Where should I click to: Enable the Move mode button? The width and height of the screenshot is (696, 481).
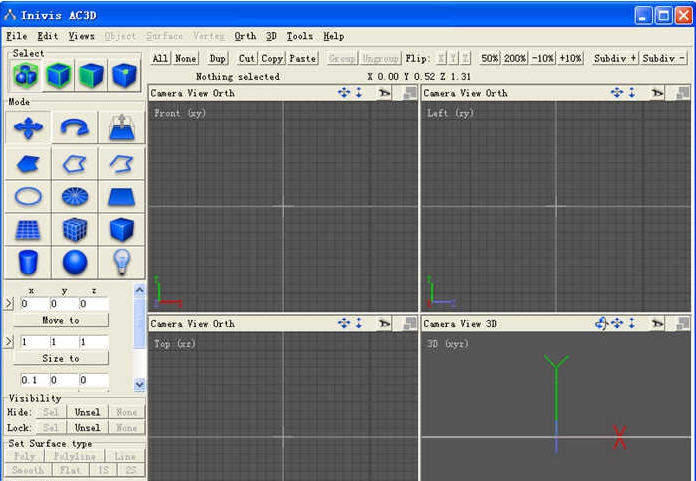[28, 128]
